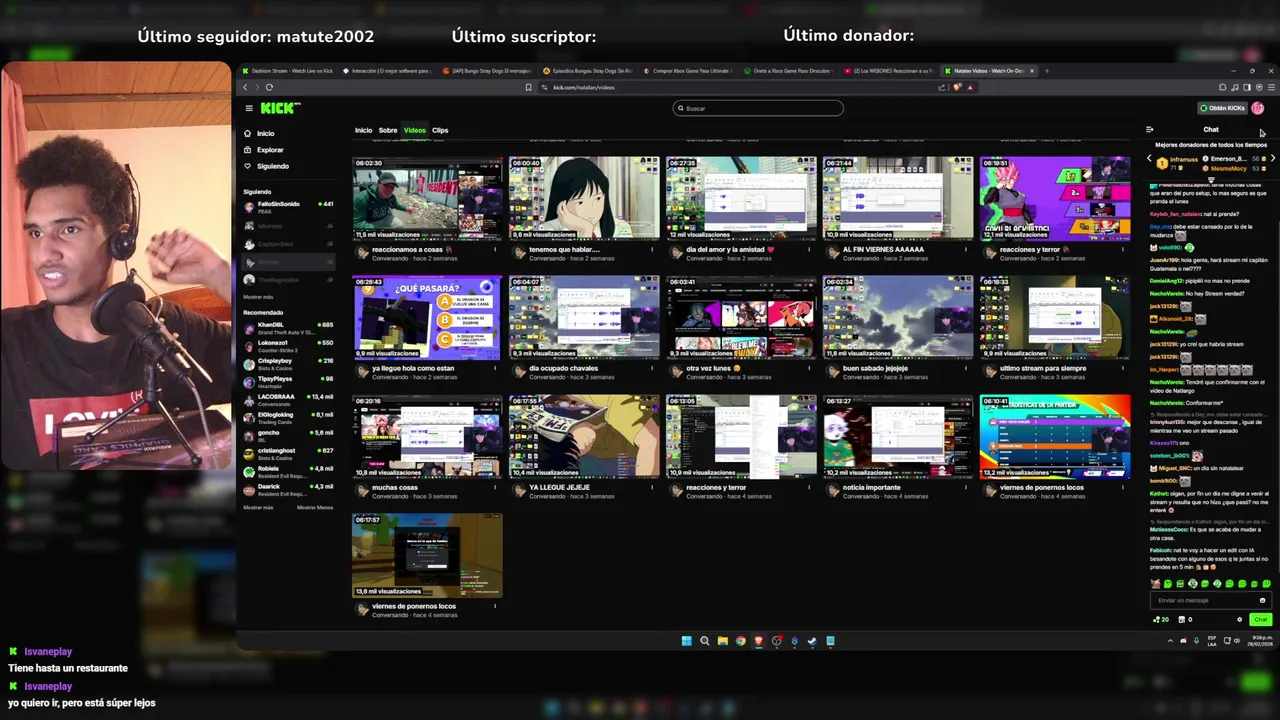Open the Kick hamburger sidebar menu
Image resolution: width=1280 pixels, height=720 pixels.
(249, 108)
